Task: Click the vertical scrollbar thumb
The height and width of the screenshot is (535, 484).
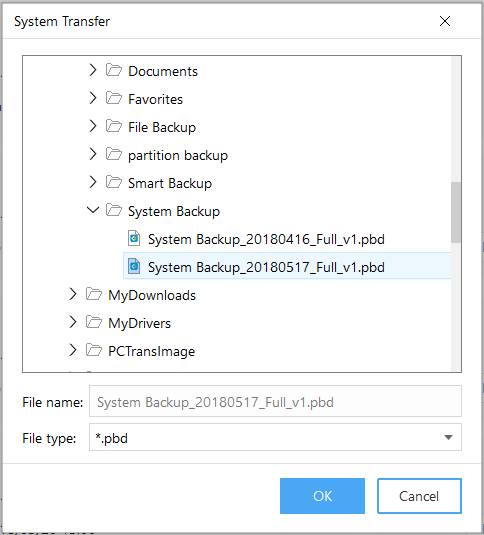Action: (x=456, y=212)
